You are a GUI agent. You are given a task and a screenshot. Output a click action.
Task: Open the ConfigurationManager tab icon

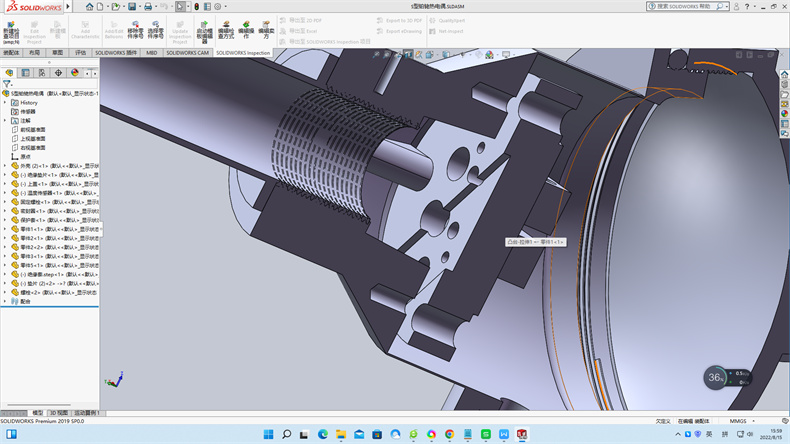(42, 73)
